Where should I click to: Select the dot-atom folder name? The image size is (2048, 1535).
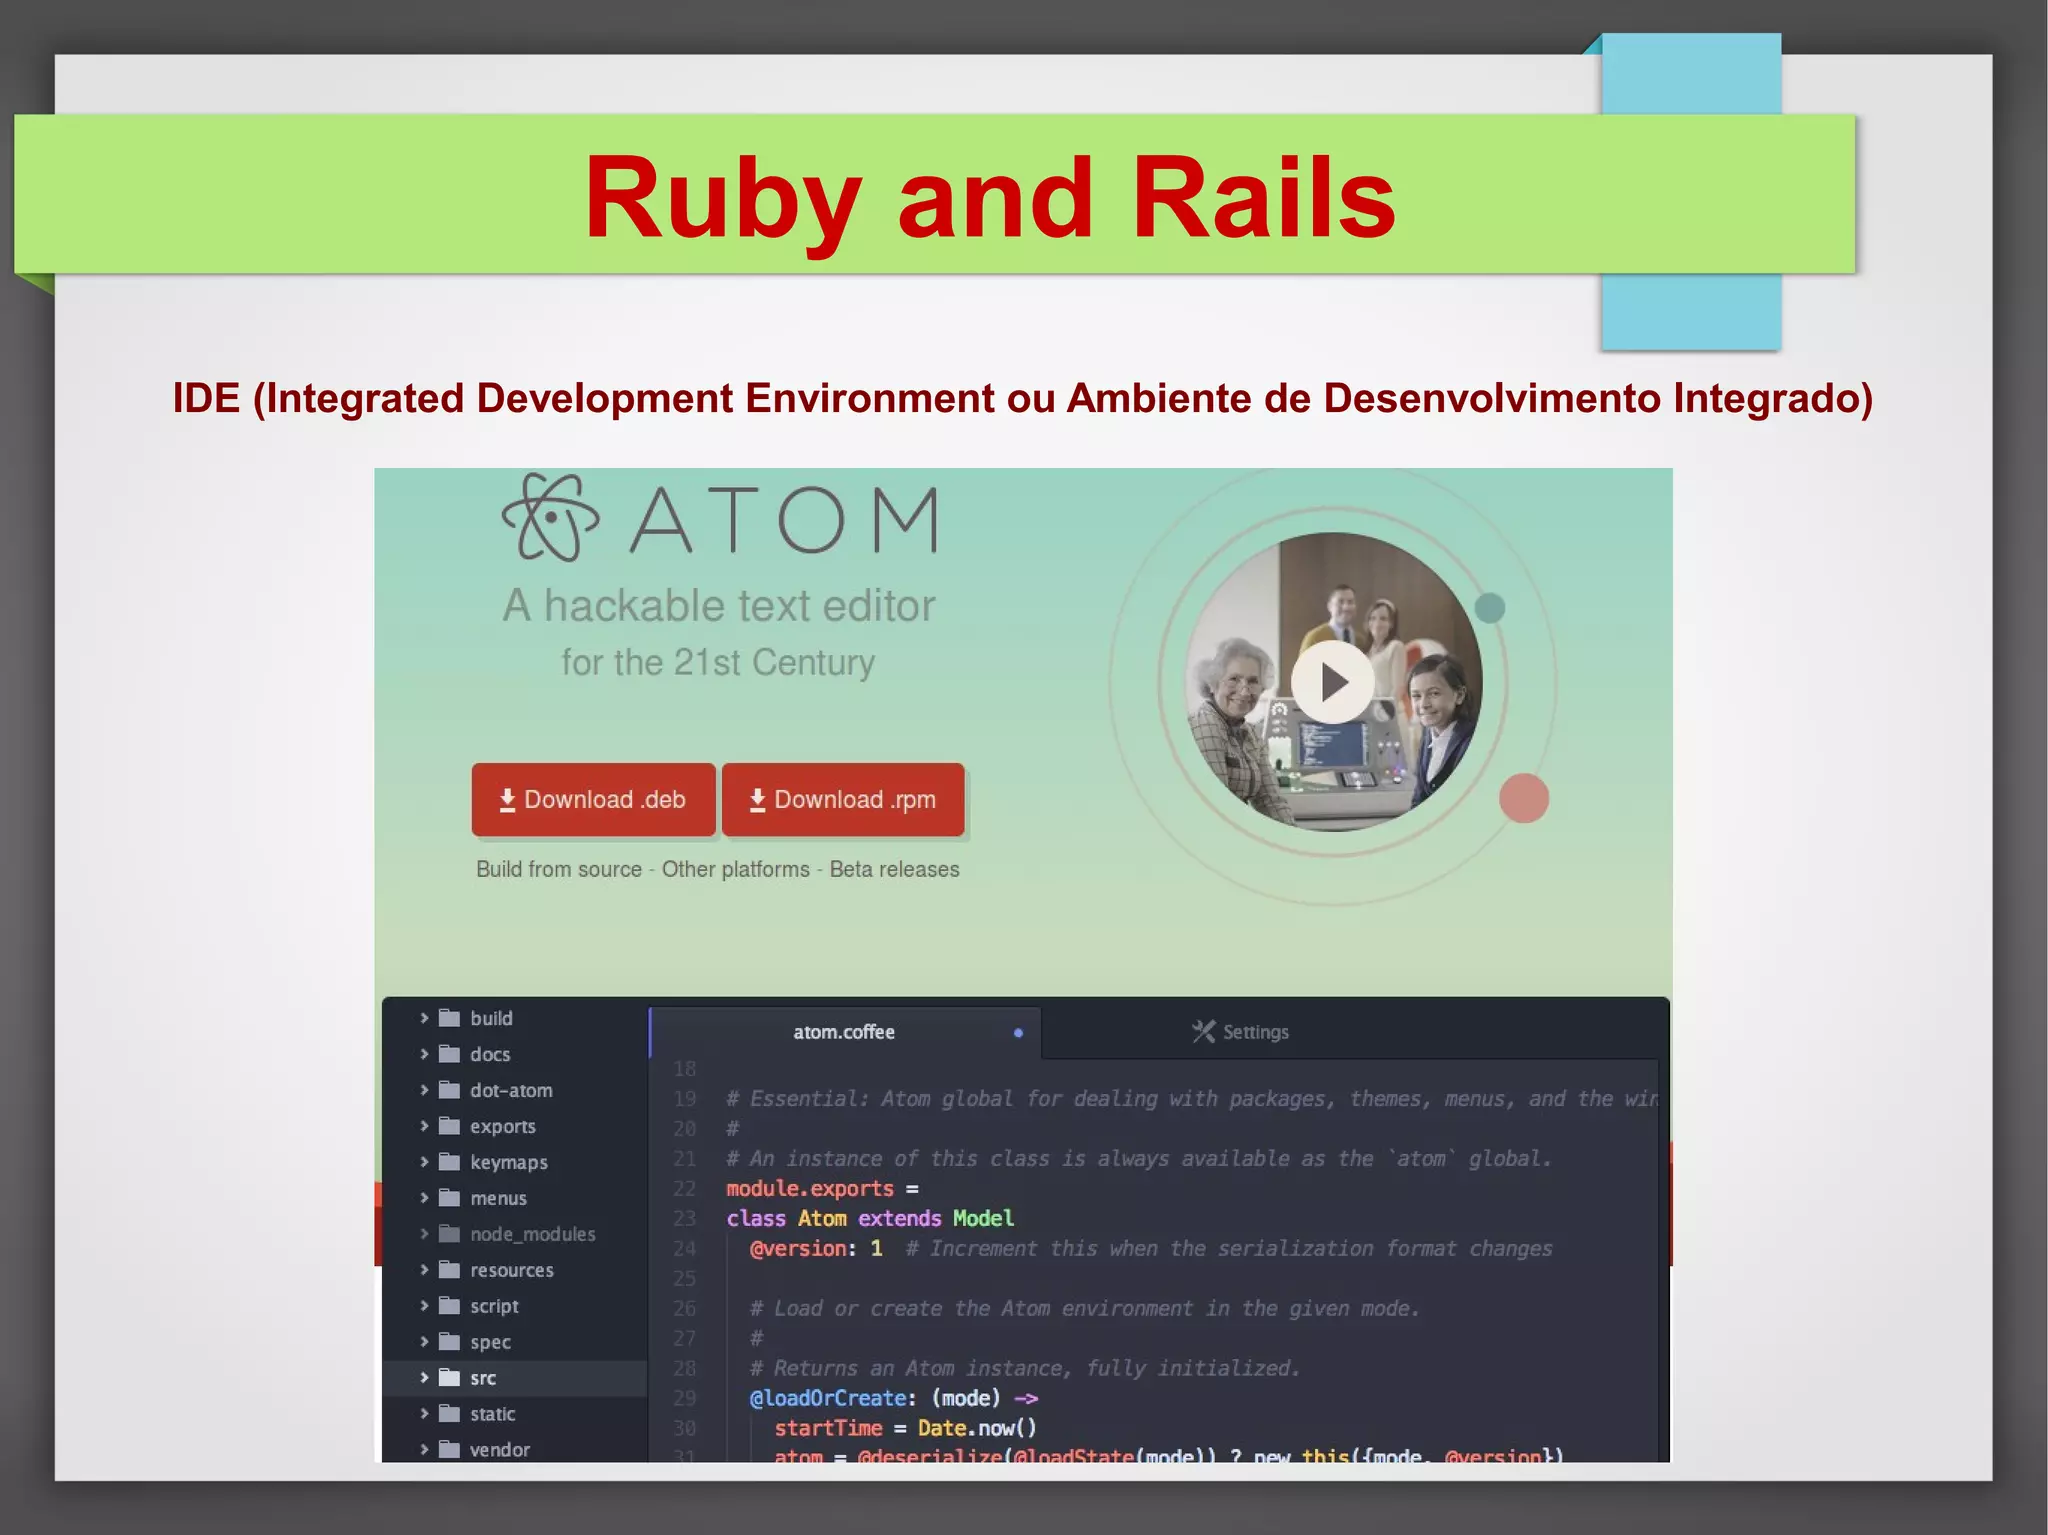pos(511,1090)
